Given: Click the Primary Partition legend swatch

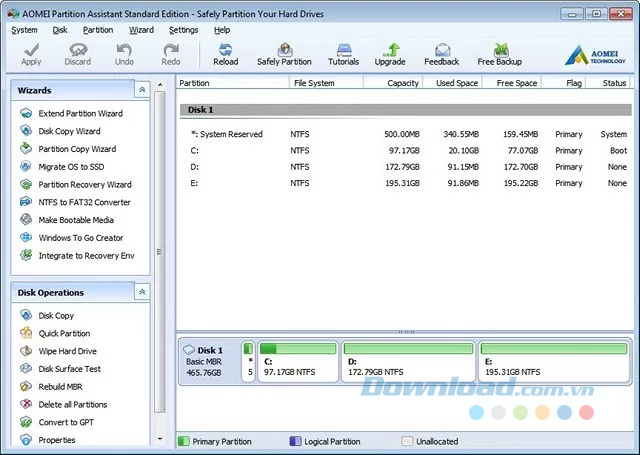Looking at the screenshot, I should [184, 441].
